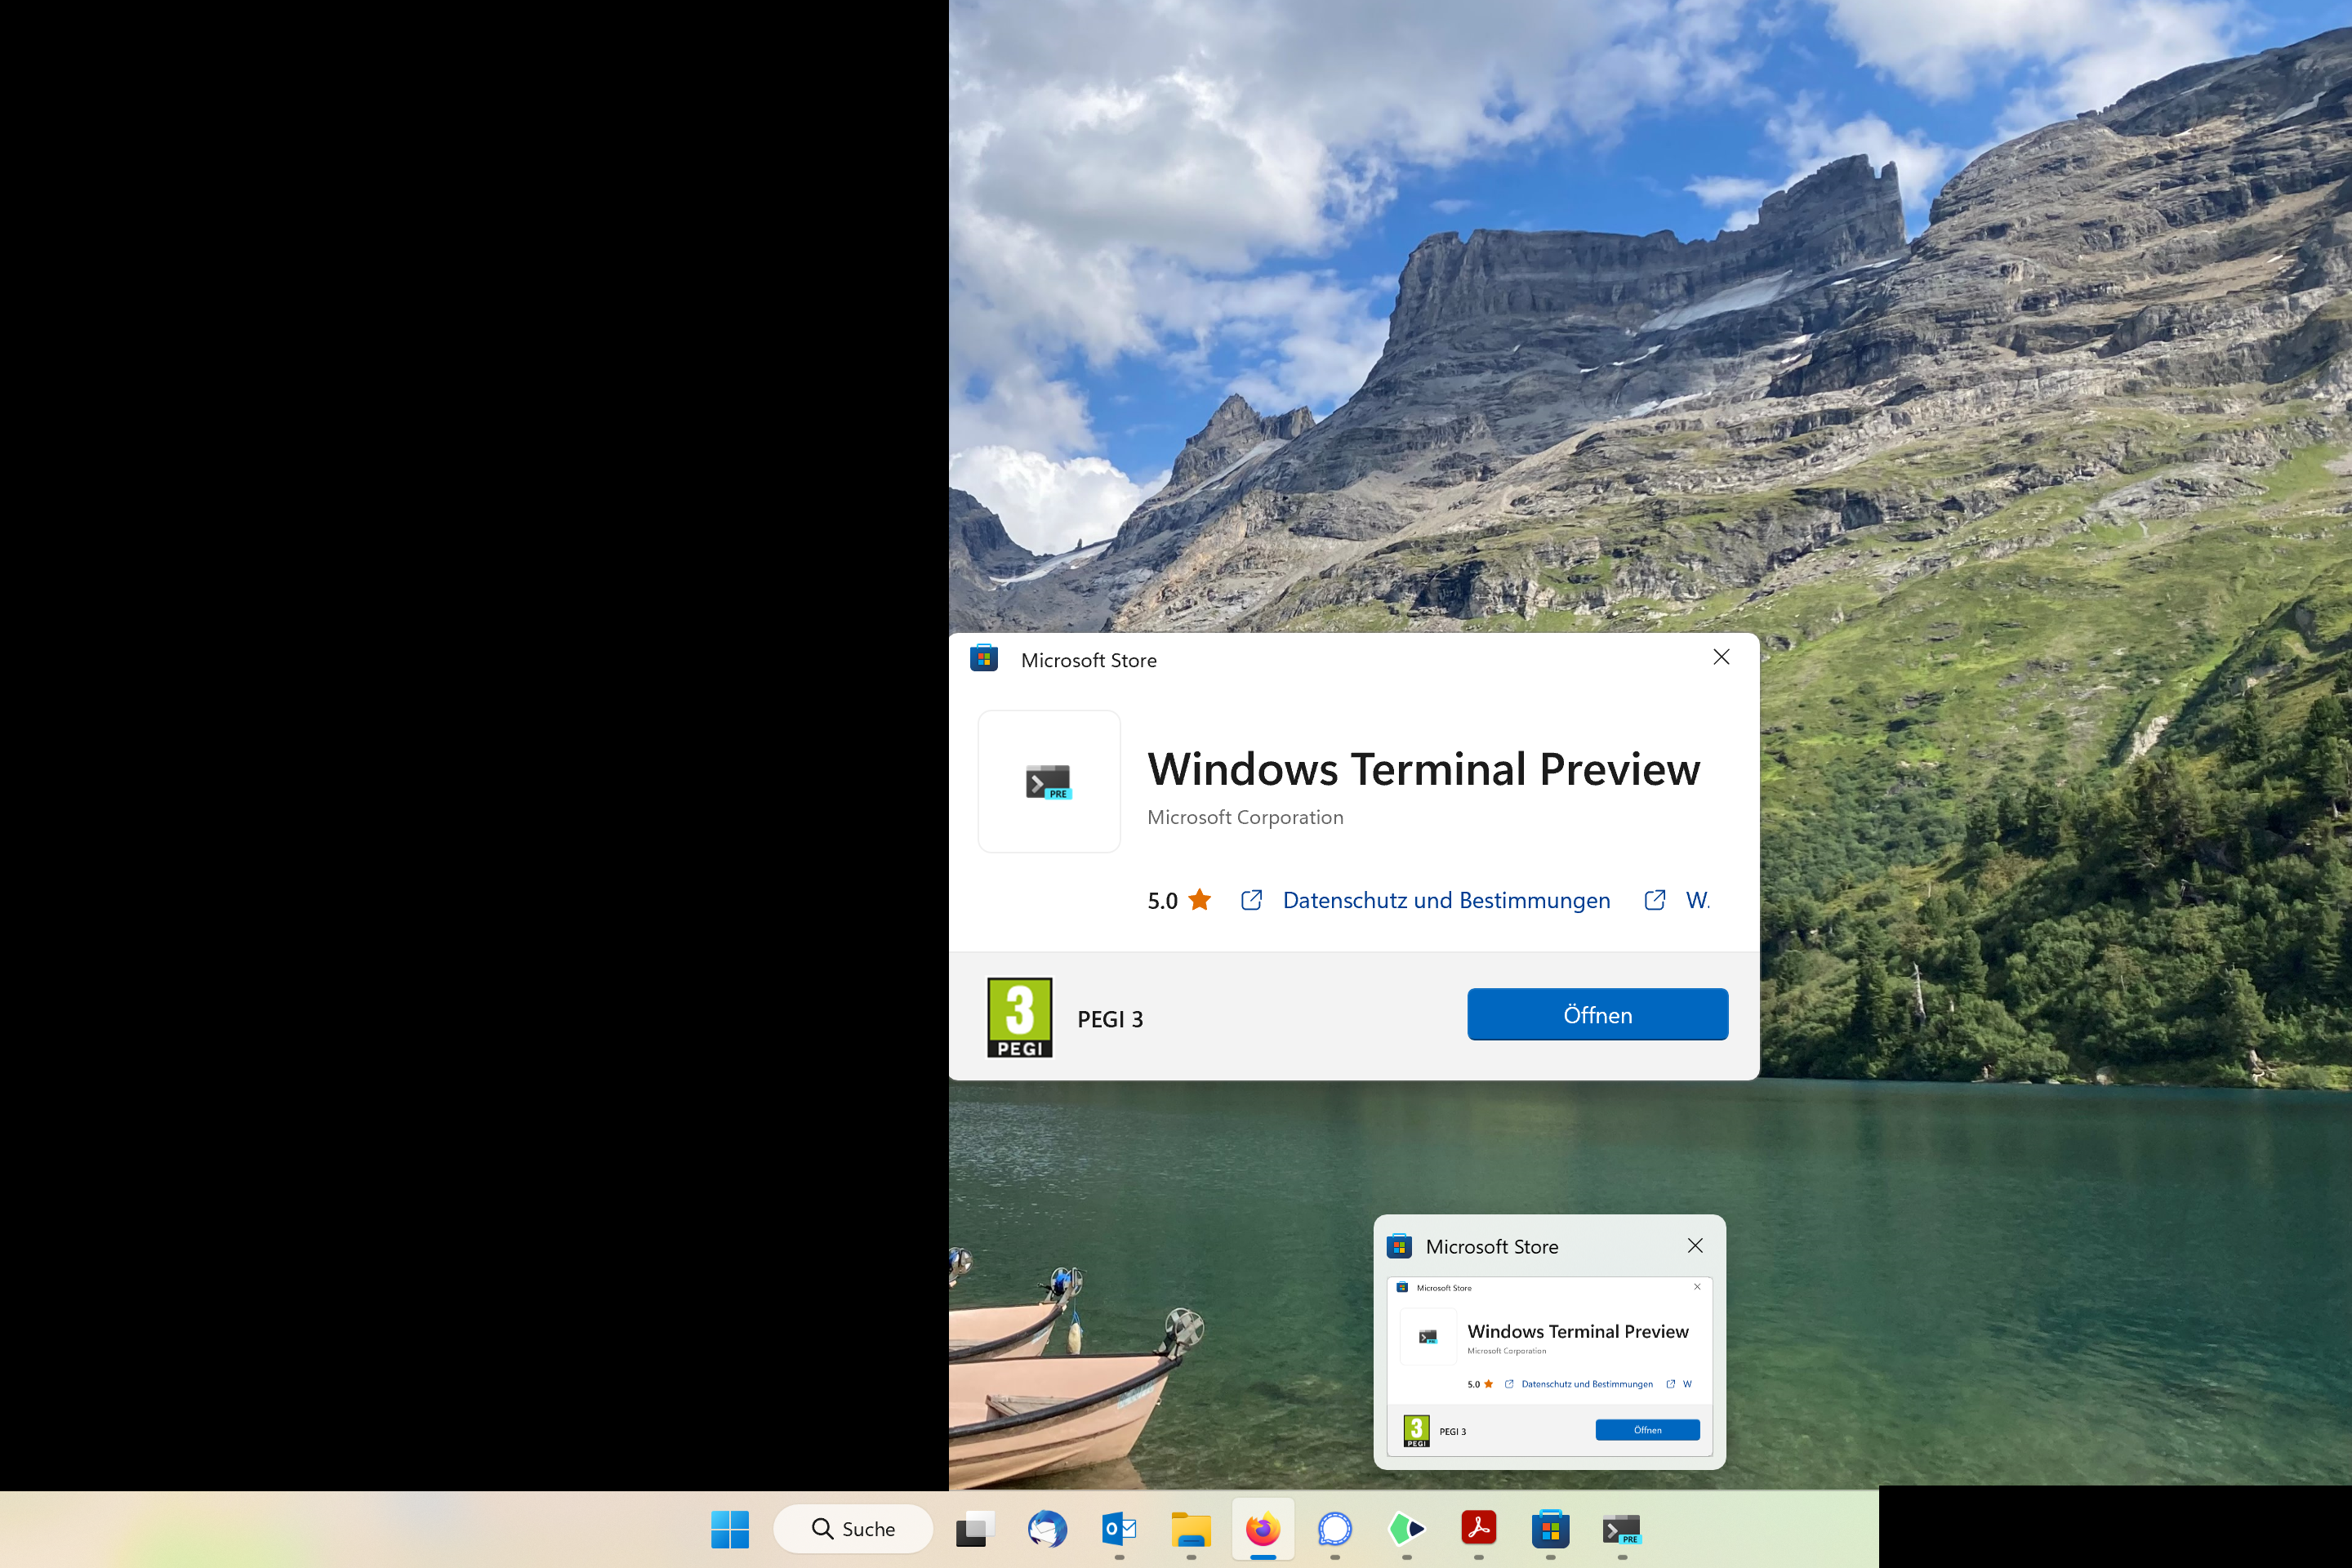Click the Microsoft Store logo in the dialog title bar
This screenshot has height=1568, width=2352.
984,658
